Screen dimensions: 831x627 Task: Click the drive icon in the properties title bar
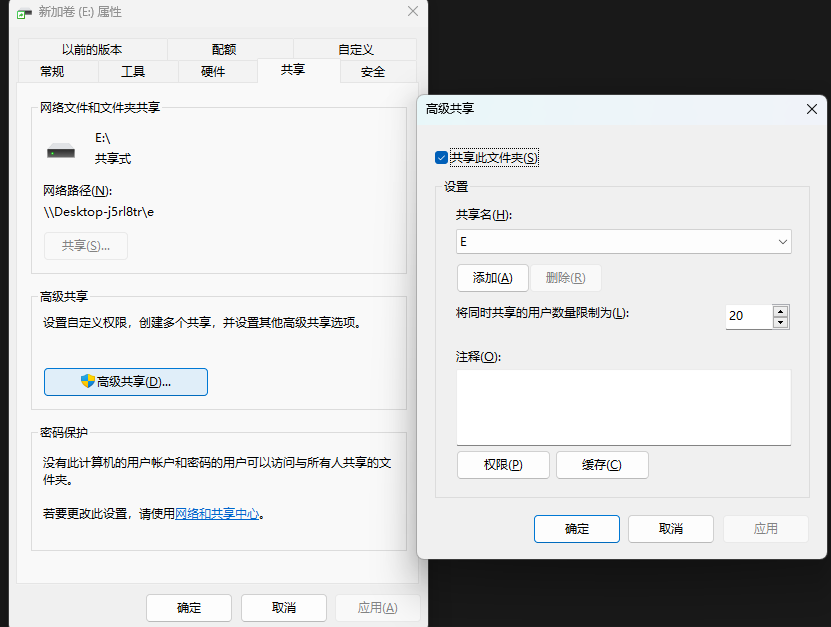click(24, 13)
